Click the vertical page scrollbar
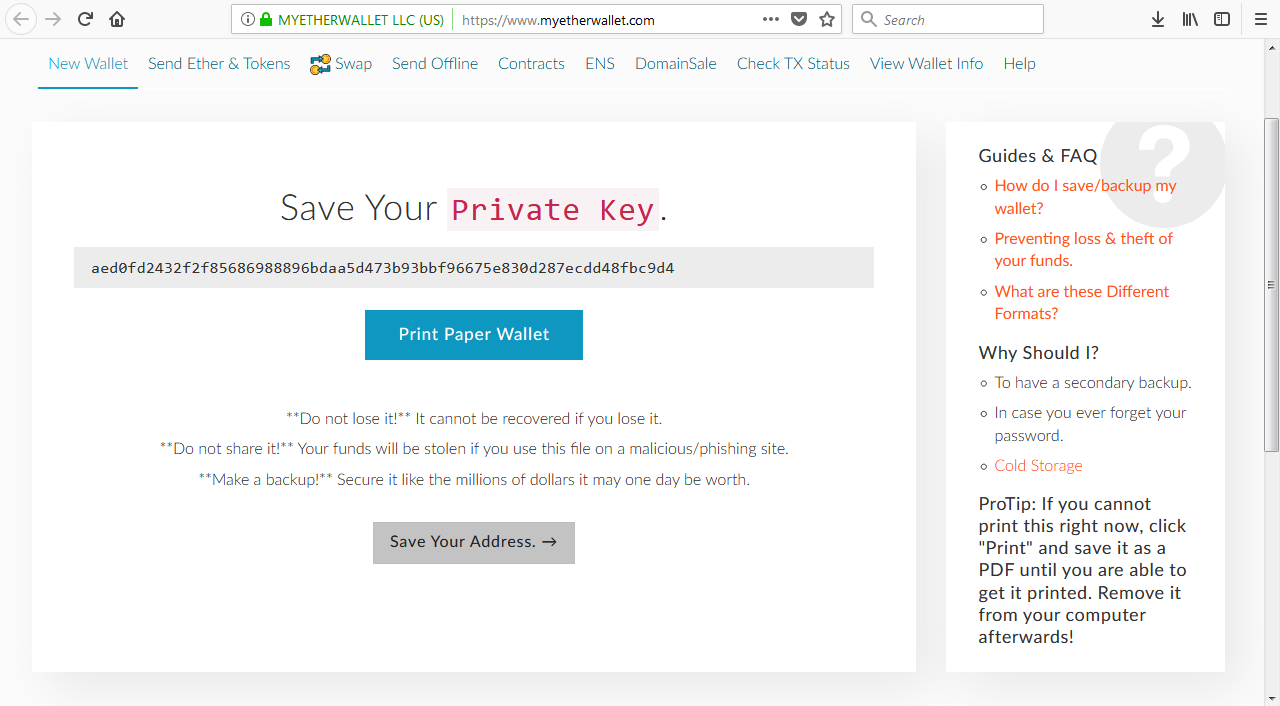This screenshot has width=1280, height=706. [x=1272, y=285]
